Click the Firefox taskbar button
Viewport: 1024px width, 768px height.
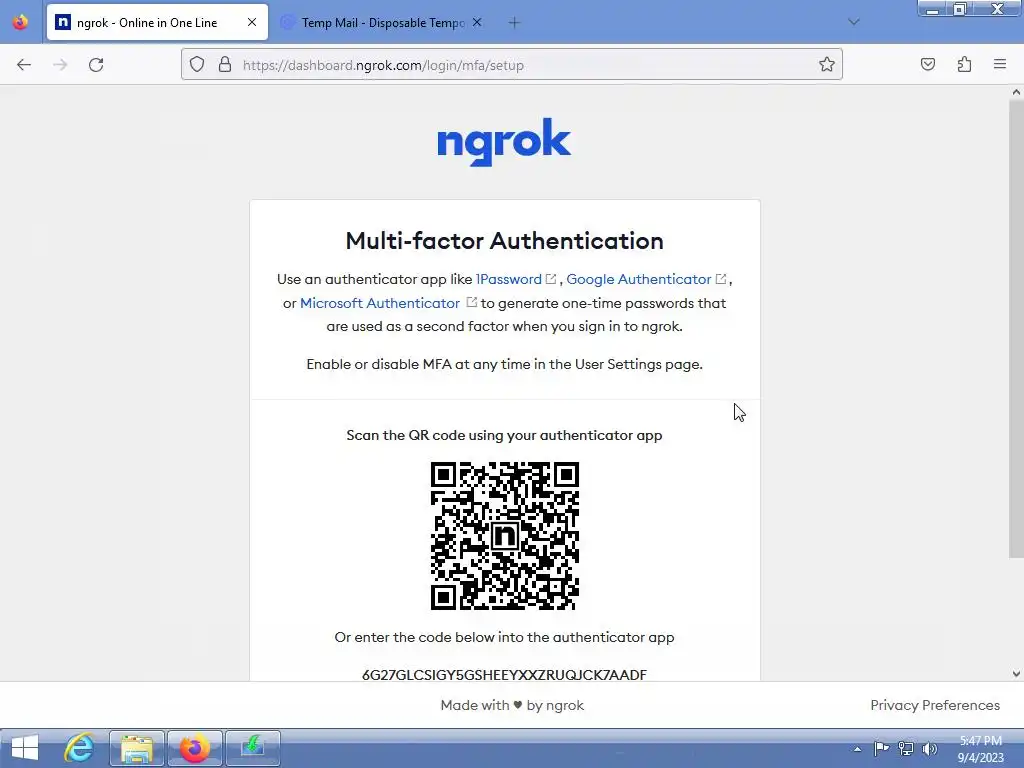coord(195,748)
